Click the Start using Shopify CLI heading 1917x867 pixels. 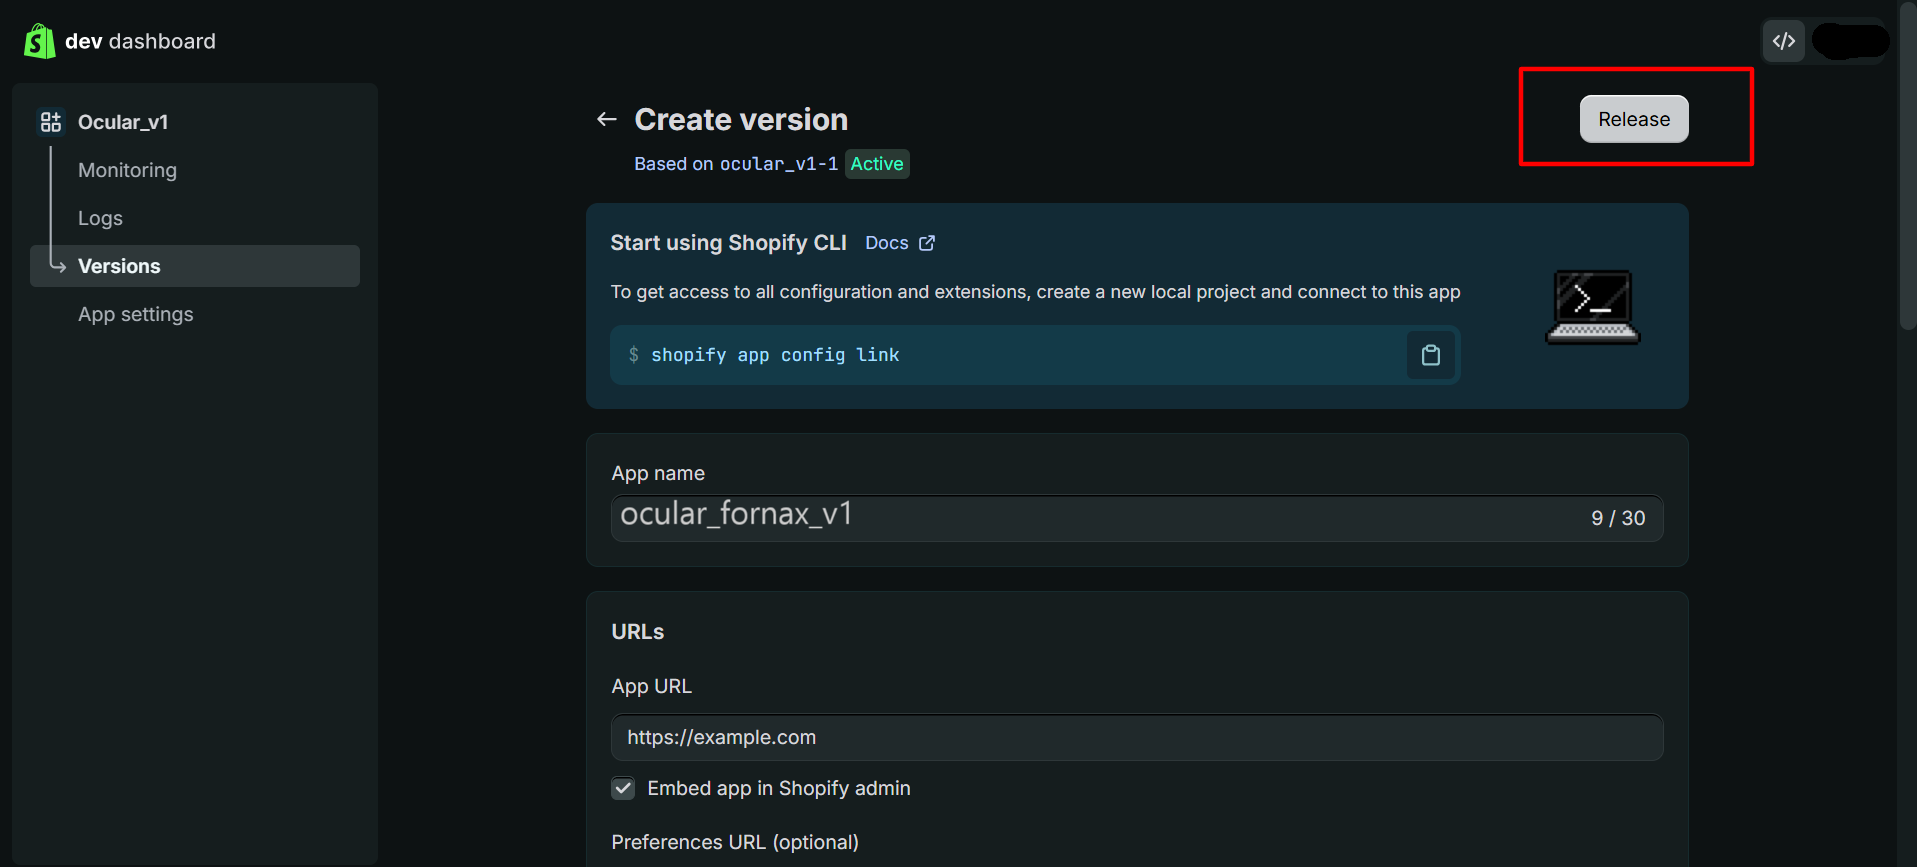(729, 243)
